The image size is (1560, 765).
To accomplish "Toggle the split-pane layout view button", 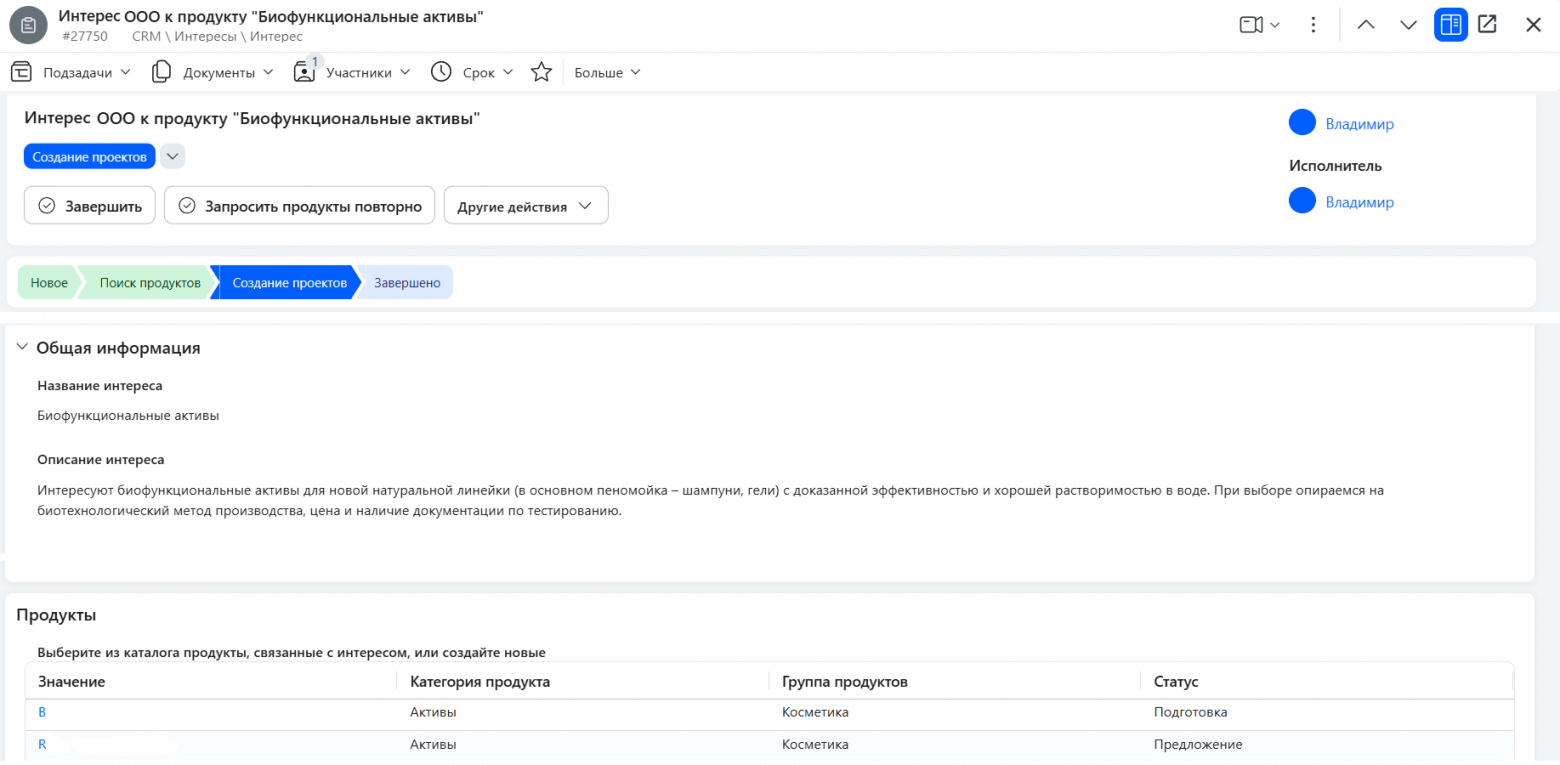I will (x=1450, y=24).
